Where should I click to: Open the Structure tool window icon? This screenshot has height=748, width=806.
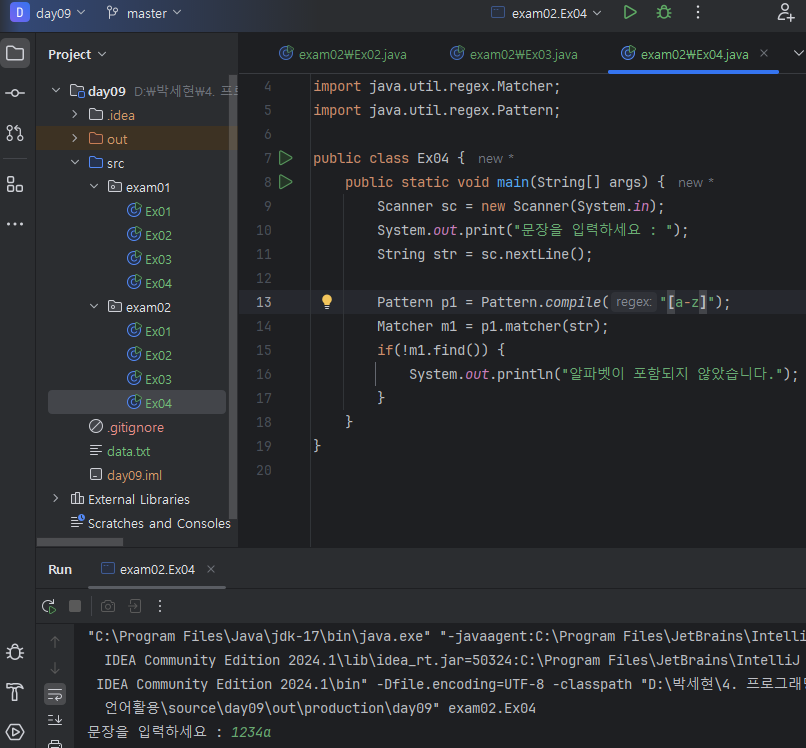click(x=15, y=184)
